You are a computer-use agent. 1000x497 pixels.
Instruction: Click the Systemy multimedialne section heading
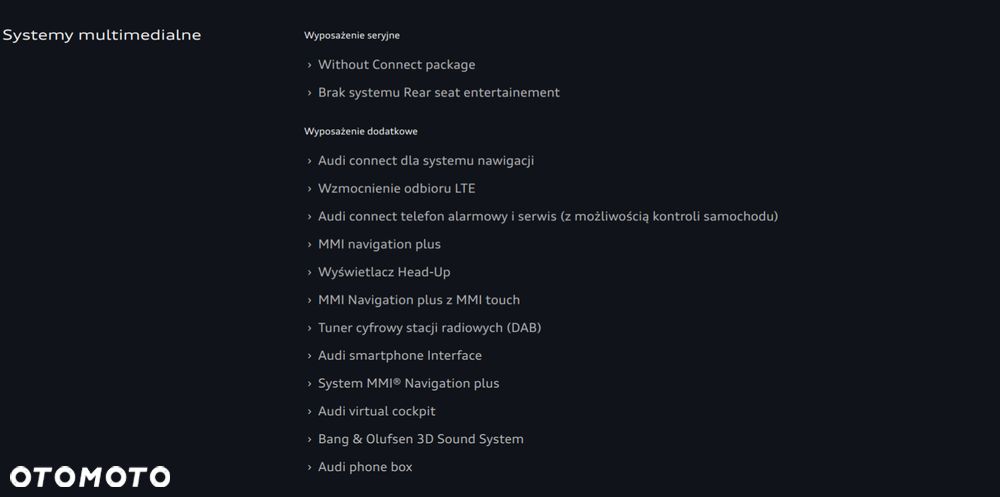102,35
